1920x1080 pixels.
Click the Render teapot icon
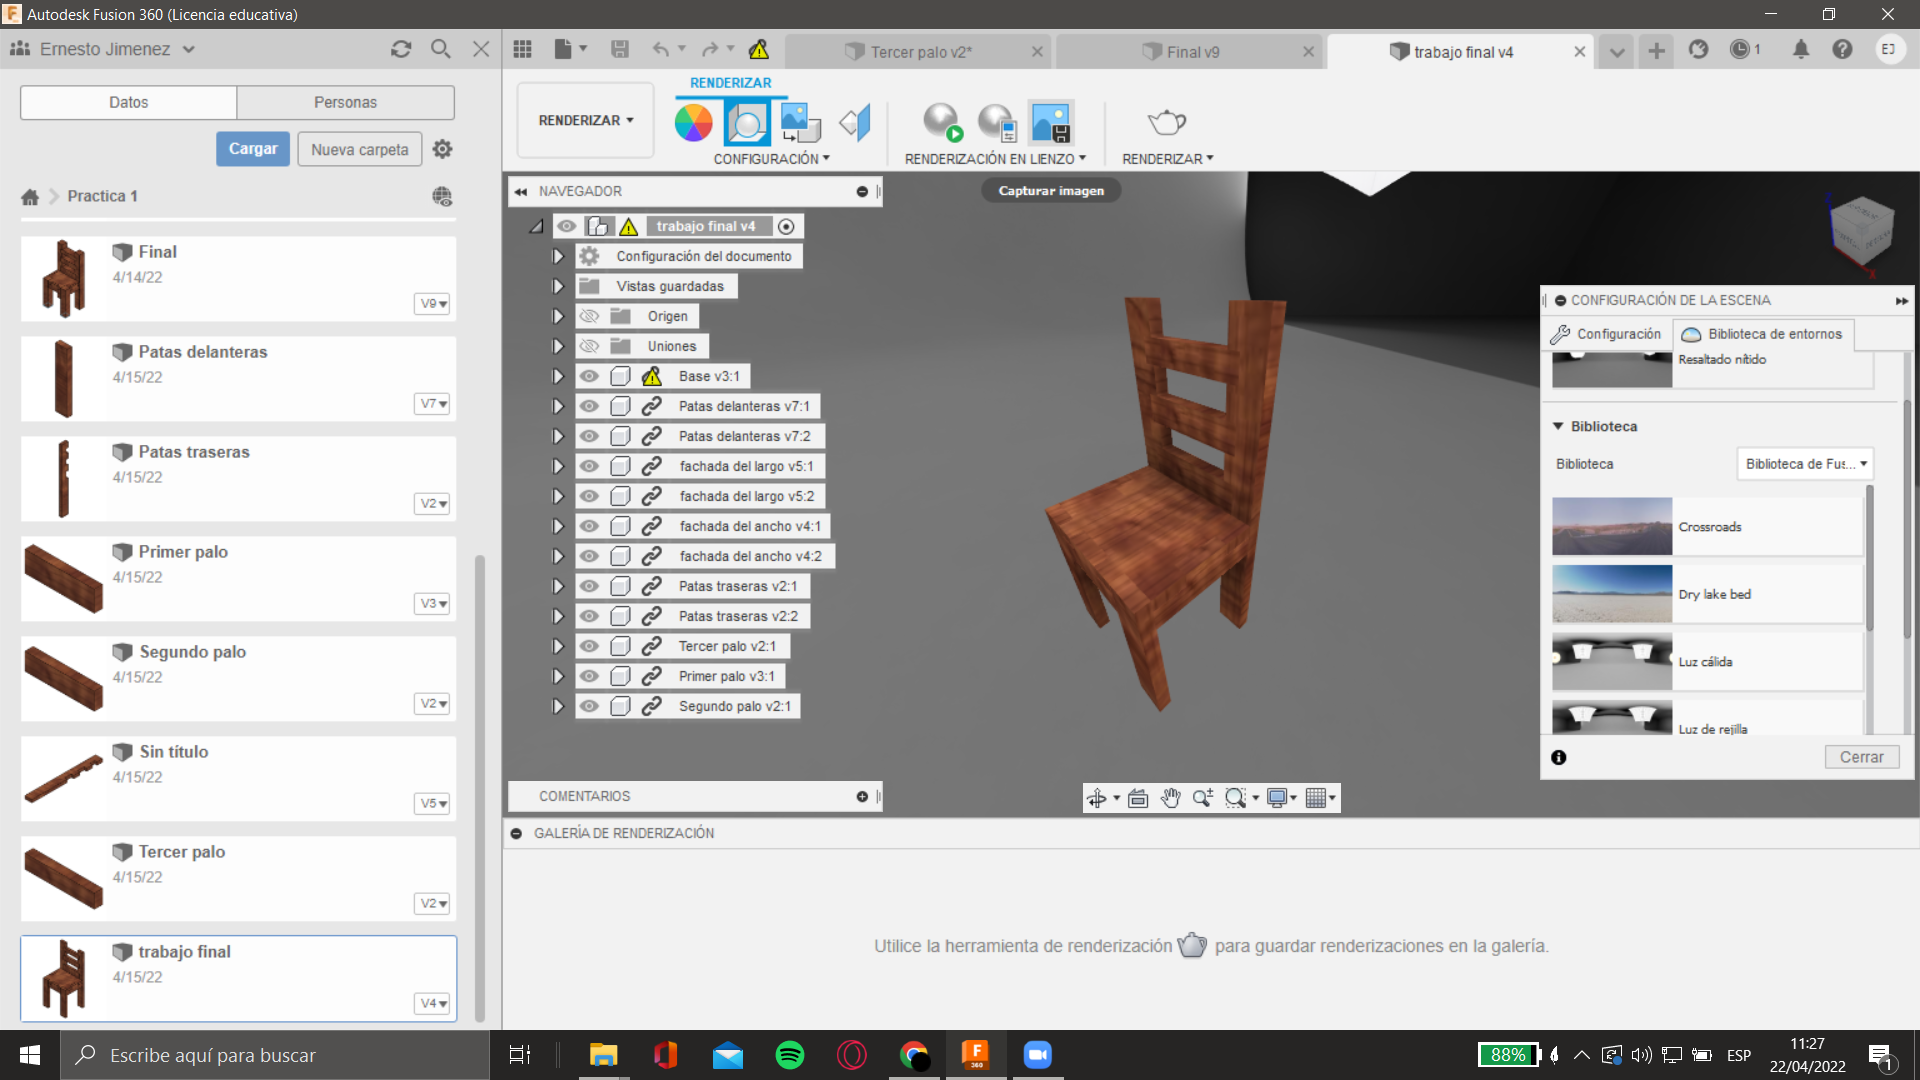tap(1166, 122)
